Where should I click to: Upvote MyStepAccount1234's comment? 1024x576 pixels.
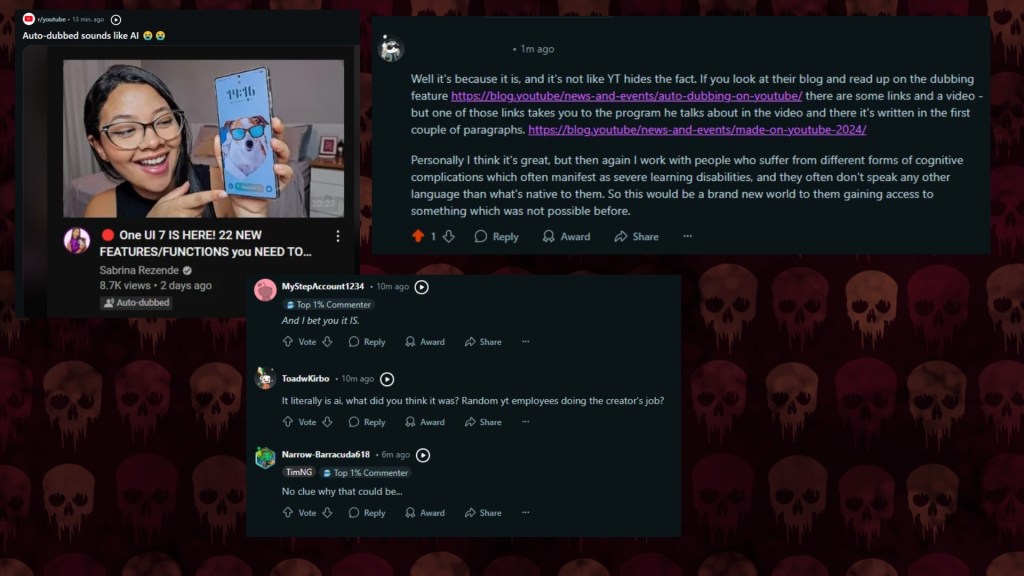click(x=288, y=342)
